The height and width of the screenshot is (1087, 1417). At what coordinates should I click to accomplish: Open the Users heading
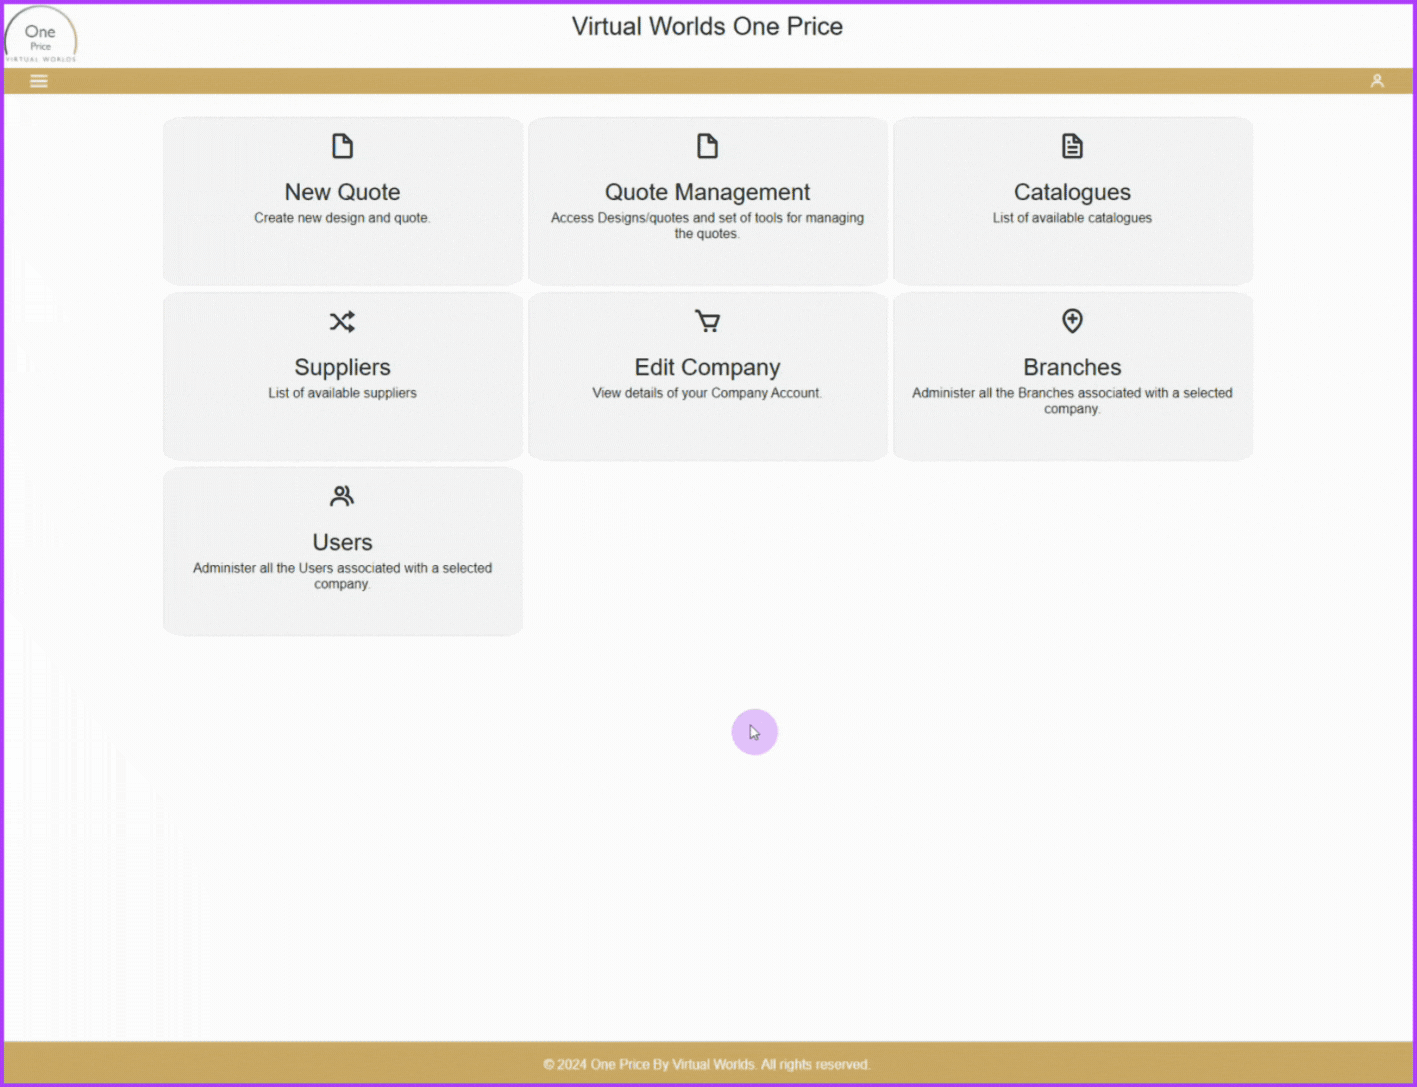click(x=342, y=542)
